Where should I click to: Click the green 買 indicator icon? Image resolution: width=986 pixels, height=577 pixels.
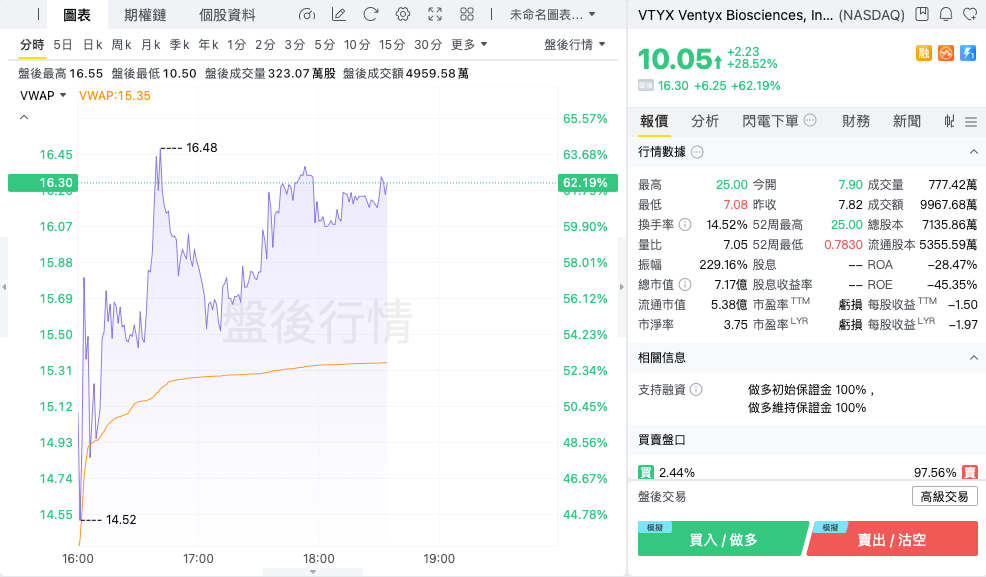[x=645, y=473]
